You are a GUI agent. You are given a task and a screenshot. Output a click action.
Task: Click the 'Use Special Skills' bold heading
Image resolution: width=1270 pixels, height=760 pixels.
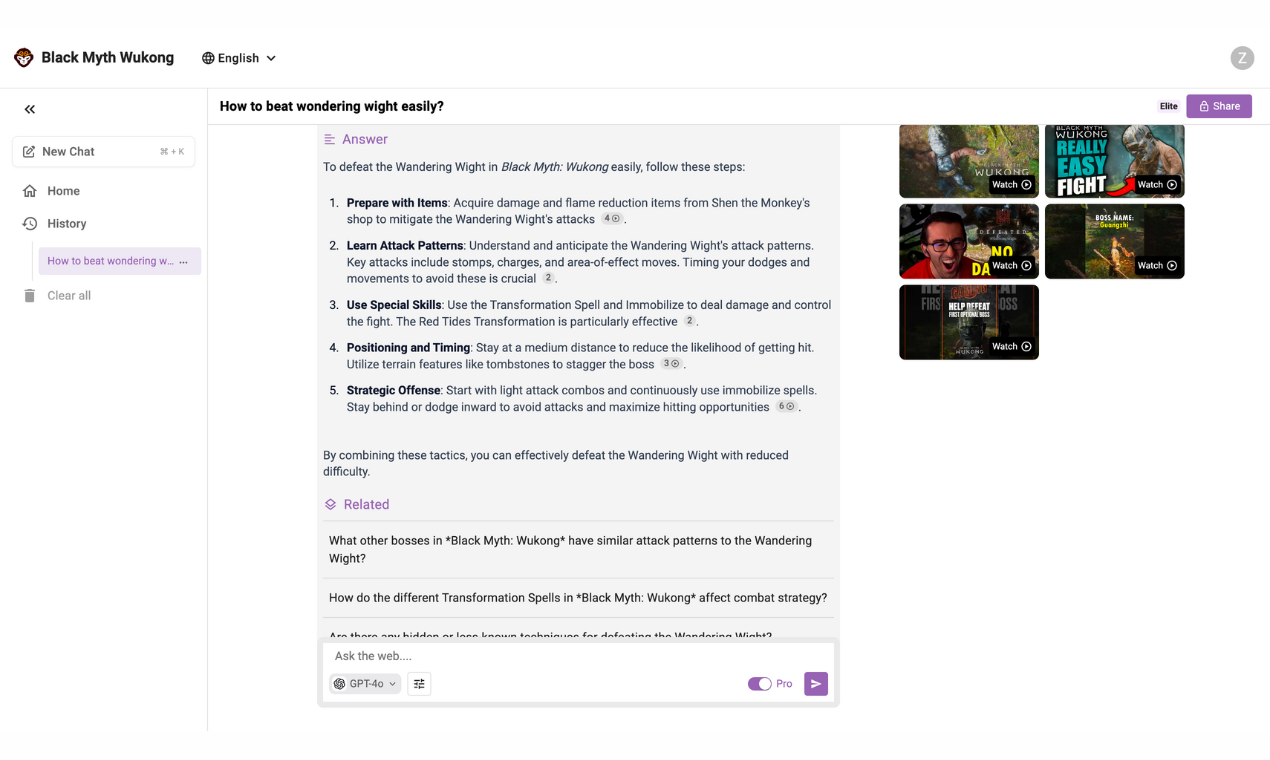(x=394, y=305)
